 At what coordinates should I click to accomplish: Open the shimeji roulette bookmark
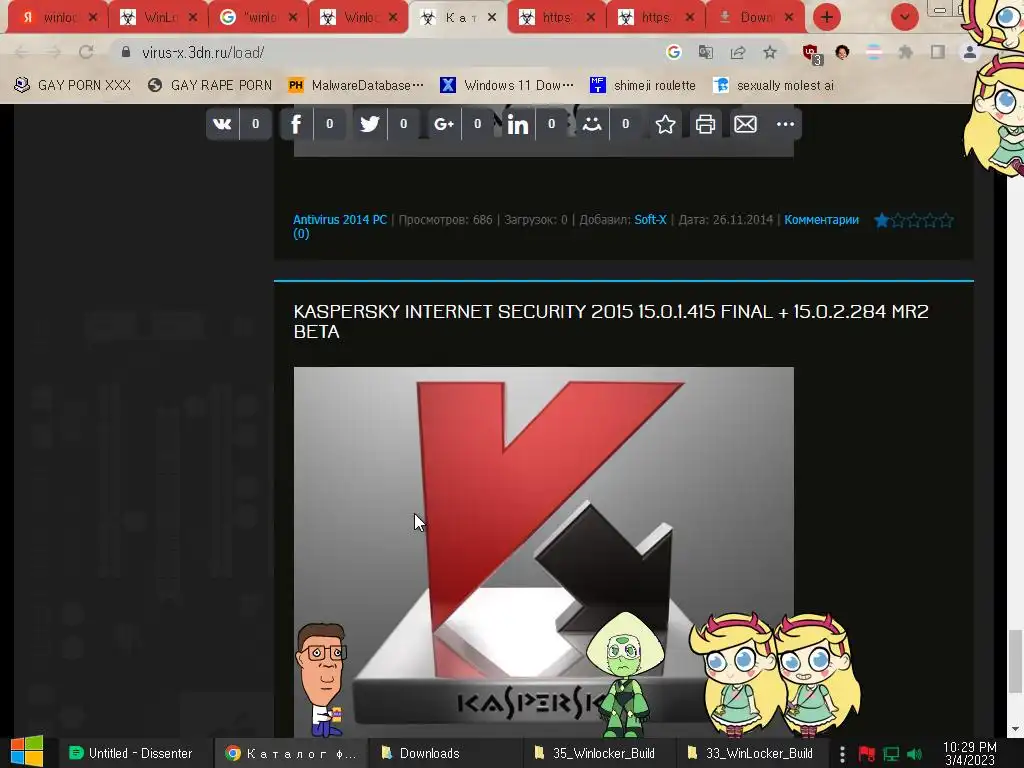pyautogui.click(x=643, y=85)
